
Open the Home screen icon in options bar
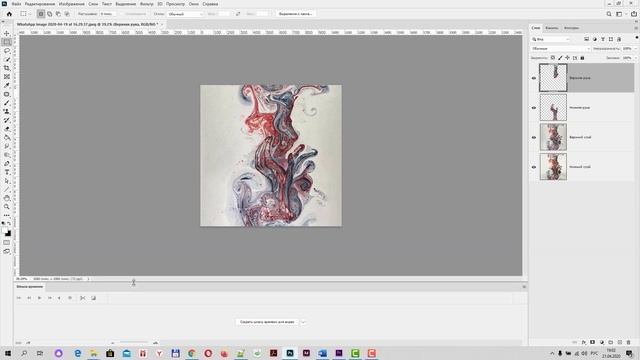click(9, 14)
